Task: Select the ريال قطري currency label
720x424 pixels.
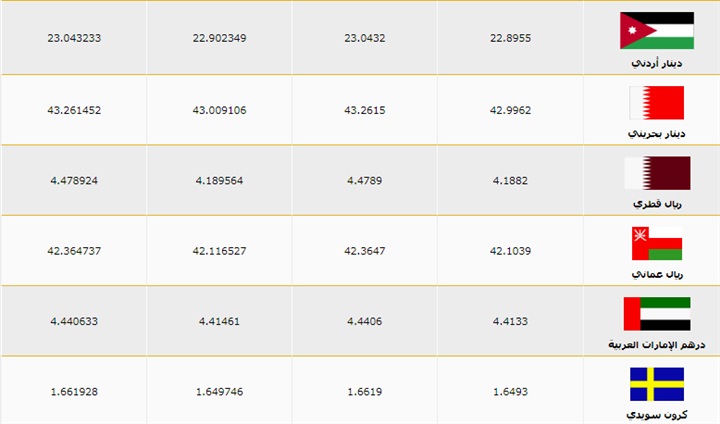Action: pyautogui.click(x=656, y=203)
